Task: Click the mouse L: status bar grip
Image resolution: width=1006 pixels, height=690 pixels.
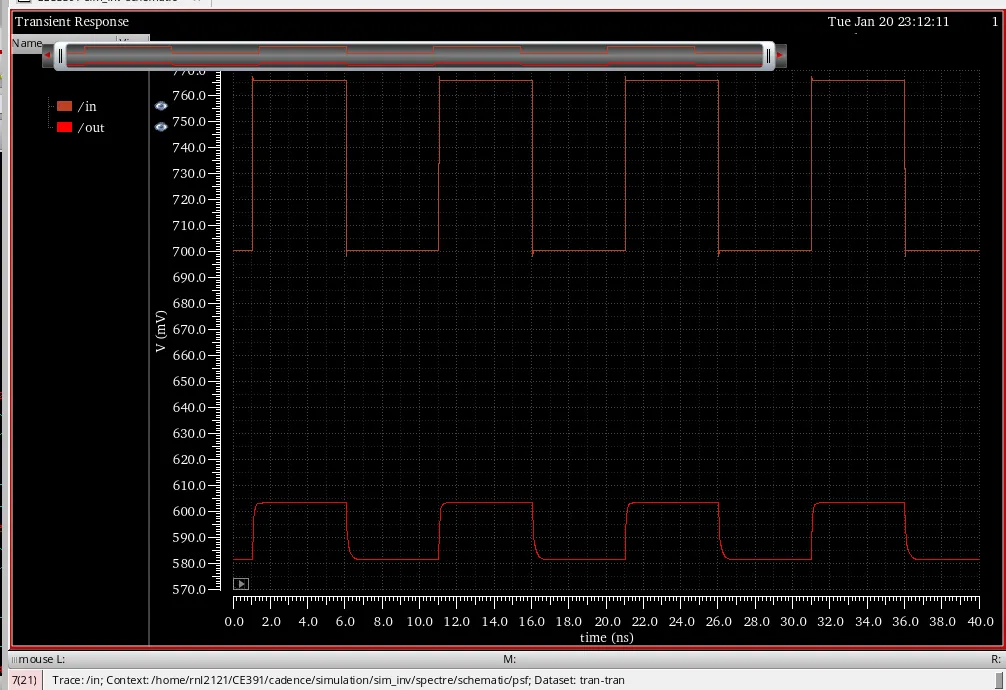Action: click(12, 660)
